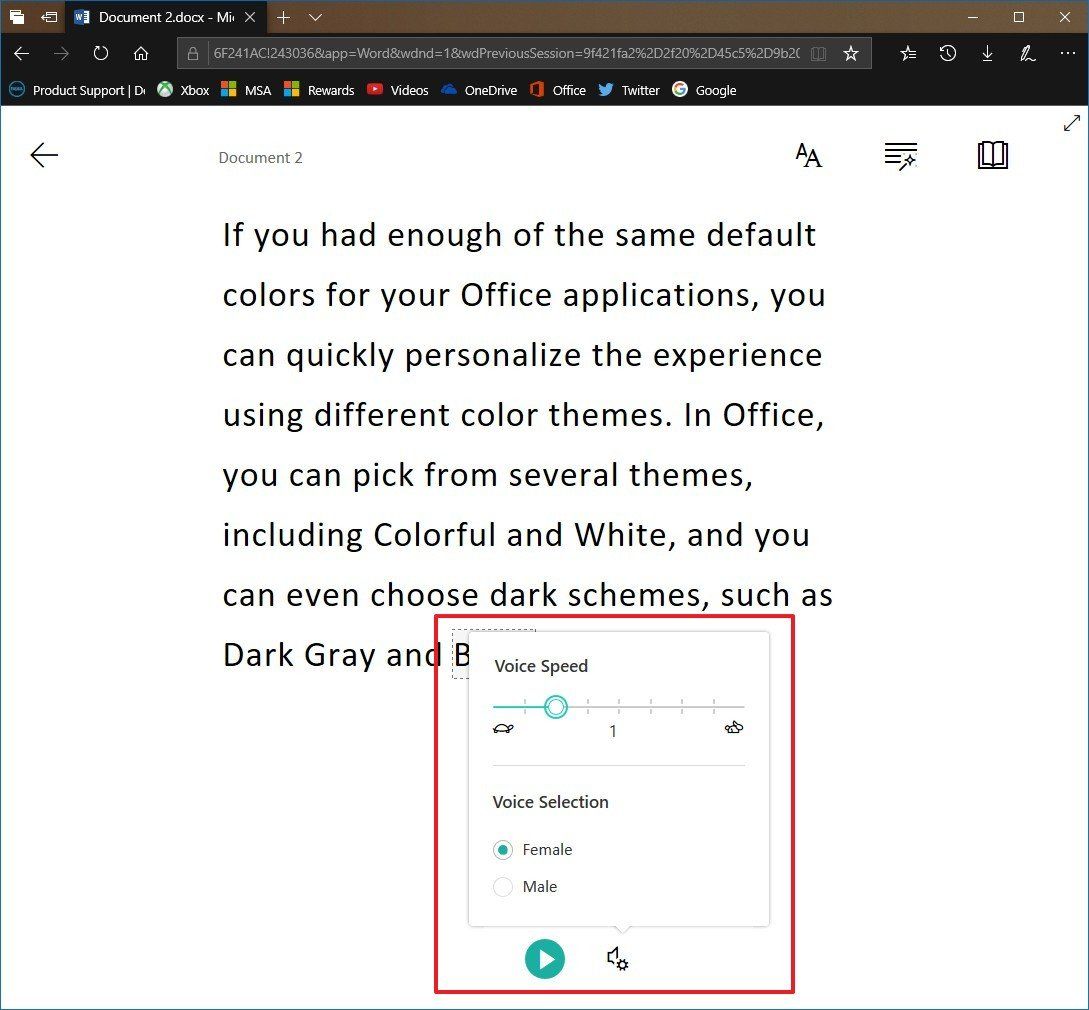Screen dimensions: 1089x1010
Task: Open Reading Preferences book icon
Action: click(x=992, y=155)
